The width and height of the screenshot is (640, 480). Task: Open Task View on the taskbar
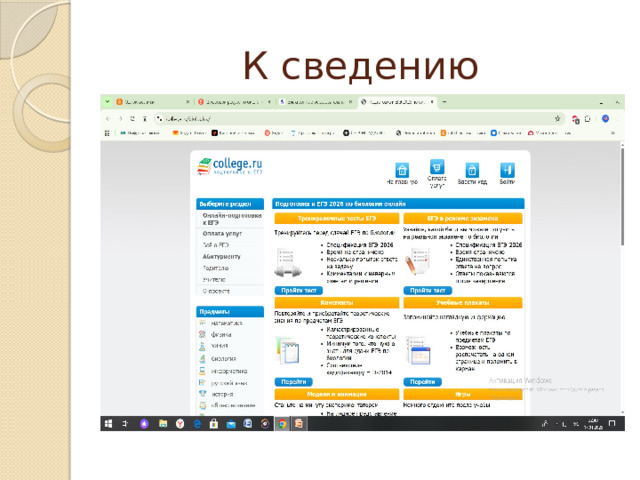[x=125, y=424]
